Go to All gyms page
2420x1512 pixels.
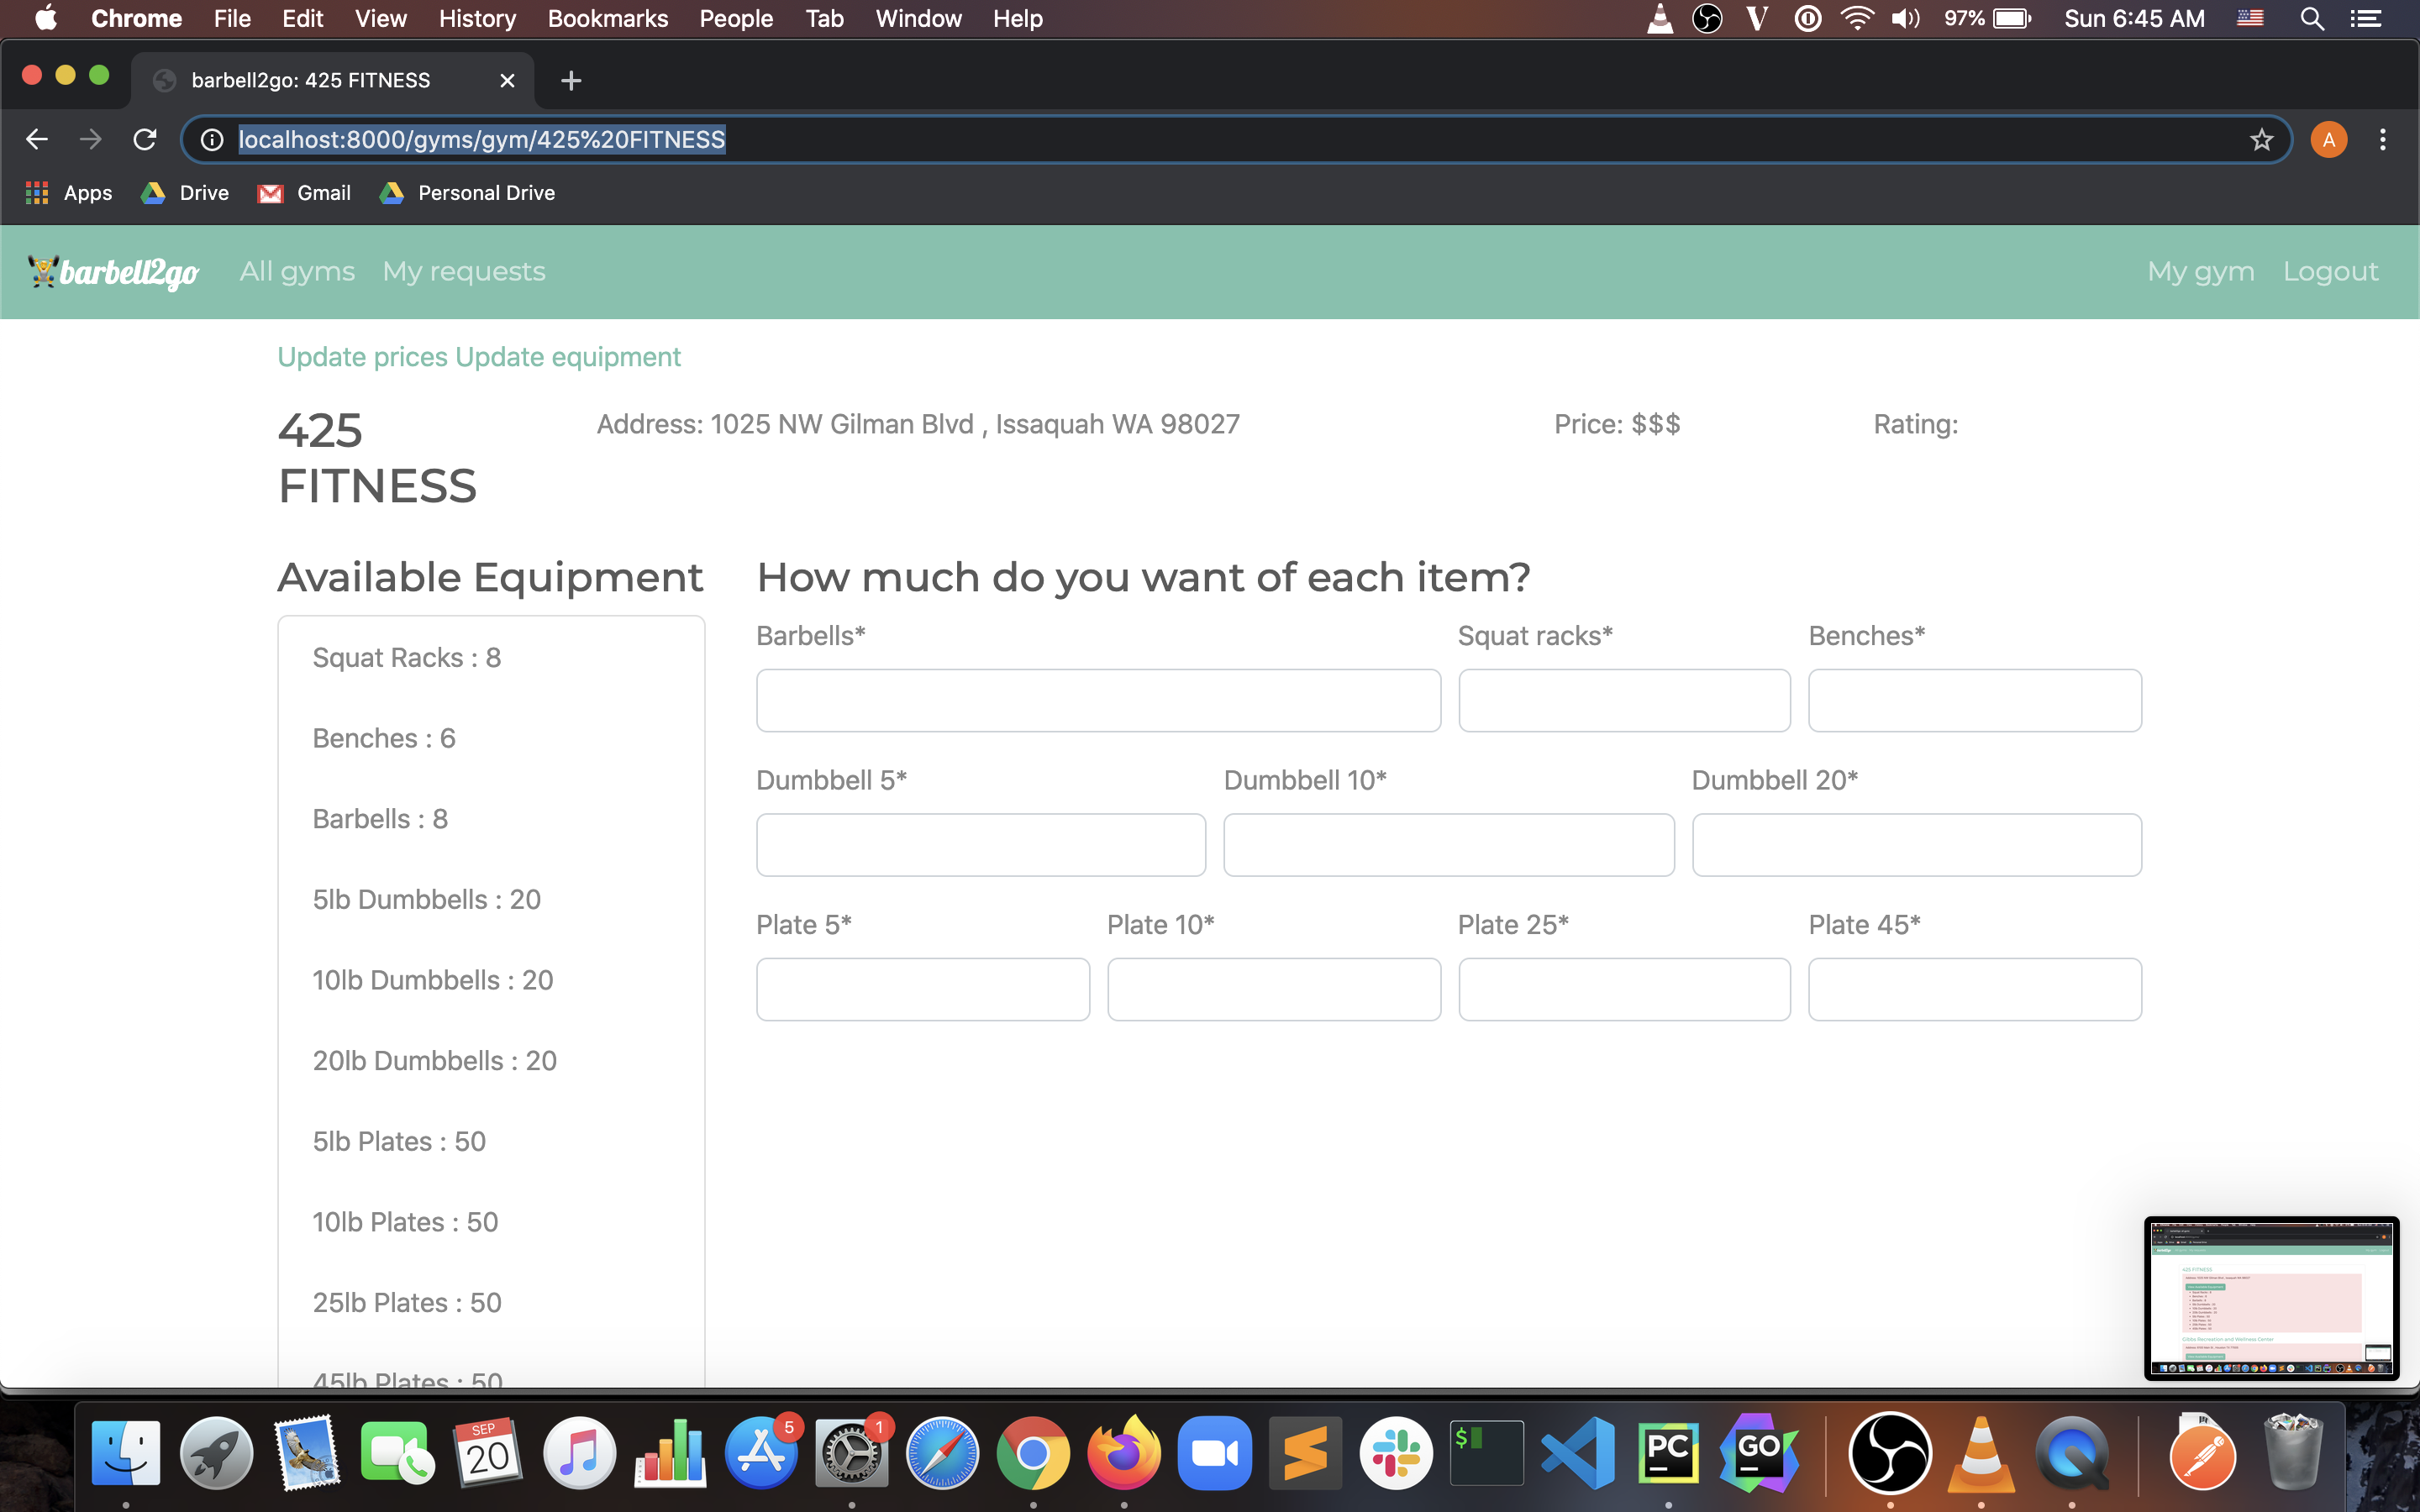coord(297,271)
